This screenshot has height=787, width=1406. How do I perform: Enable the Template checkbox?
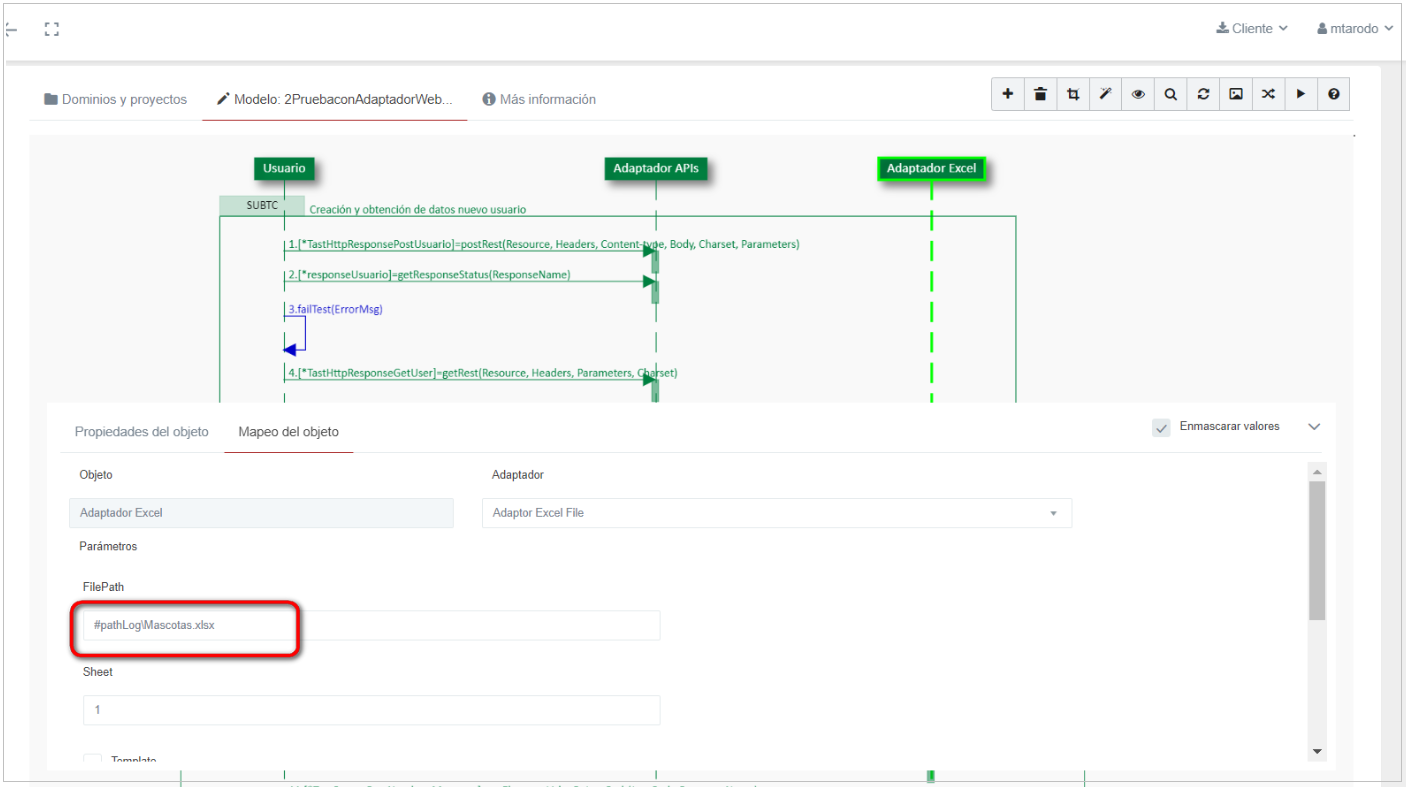pos(92,760)
